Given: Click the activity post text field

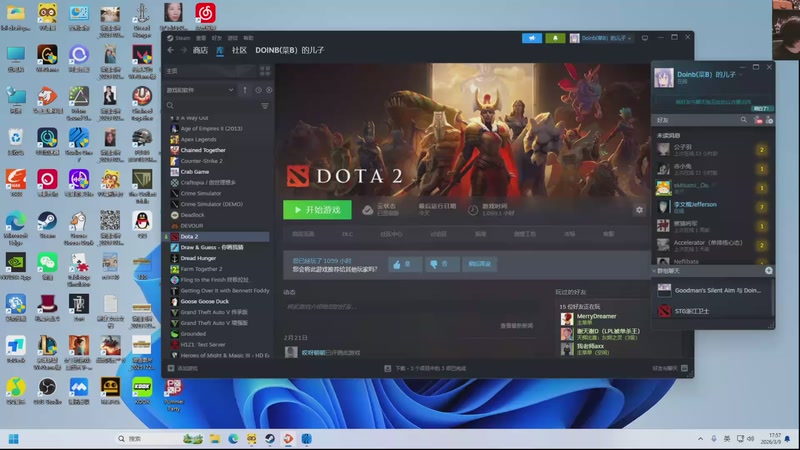Looking at the screenshot, I should (411, 307).
